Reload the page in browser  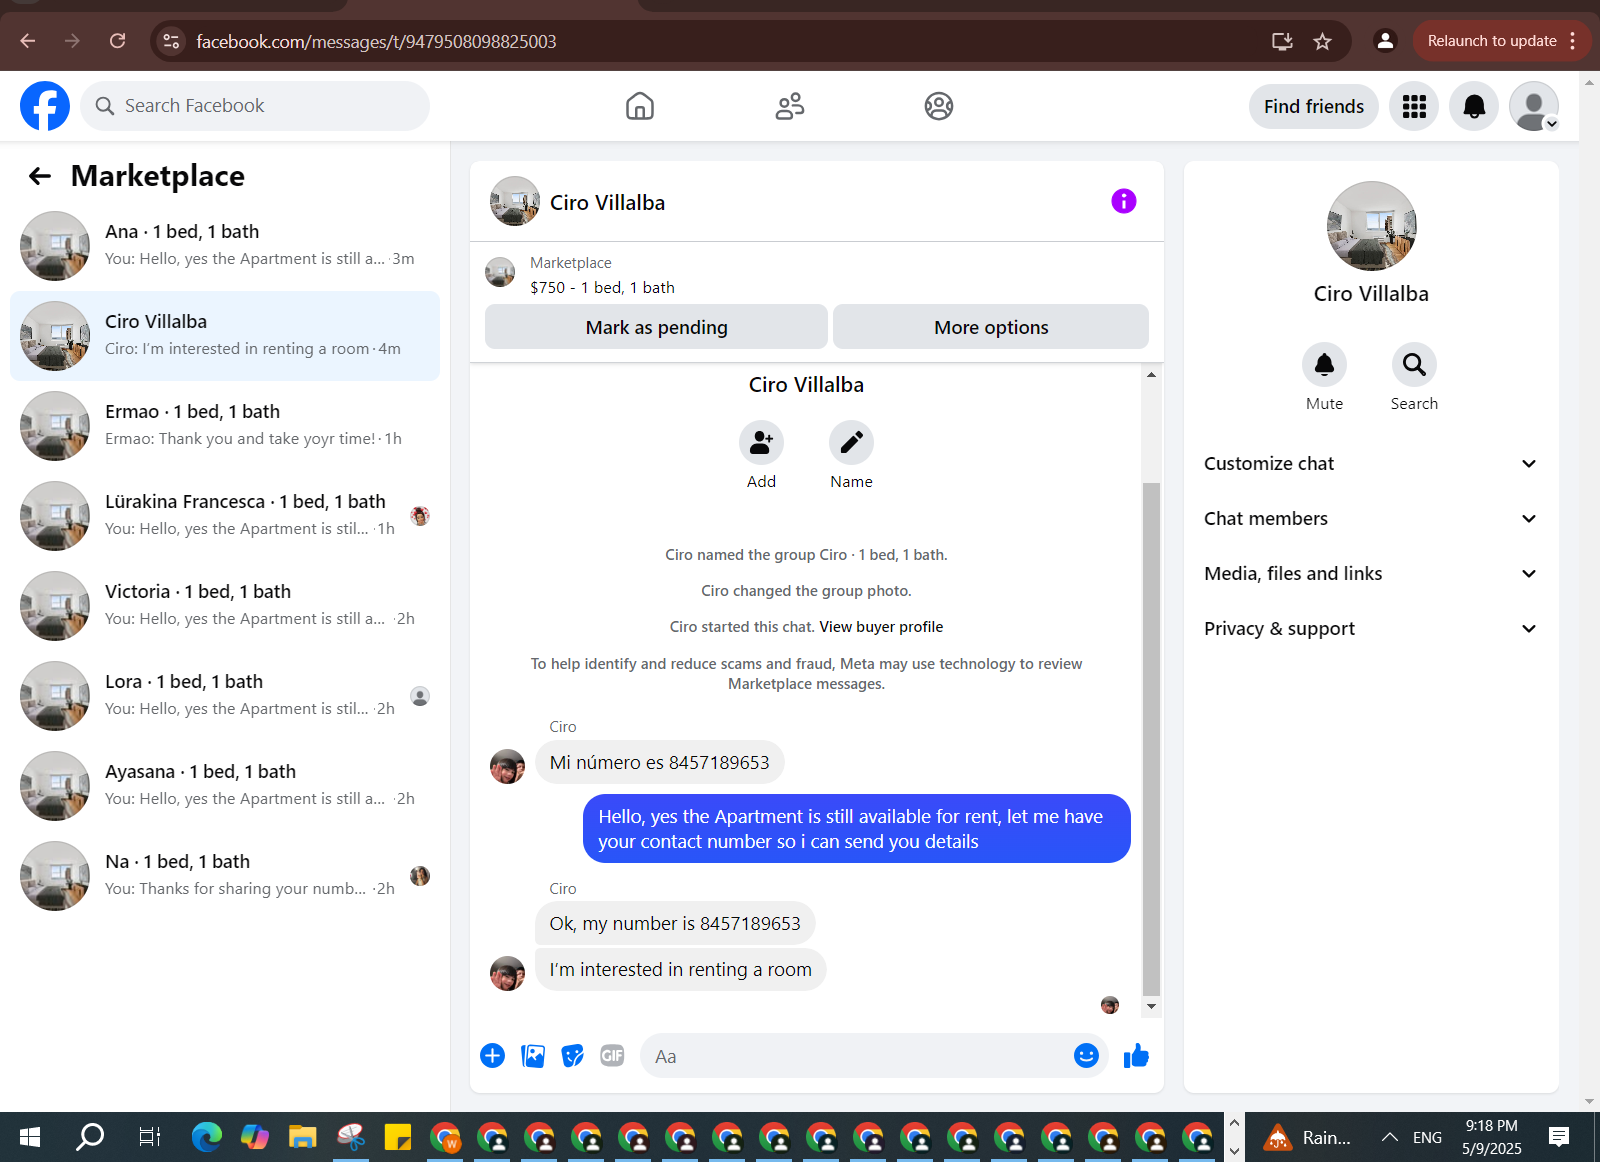(x=117, y=41)
